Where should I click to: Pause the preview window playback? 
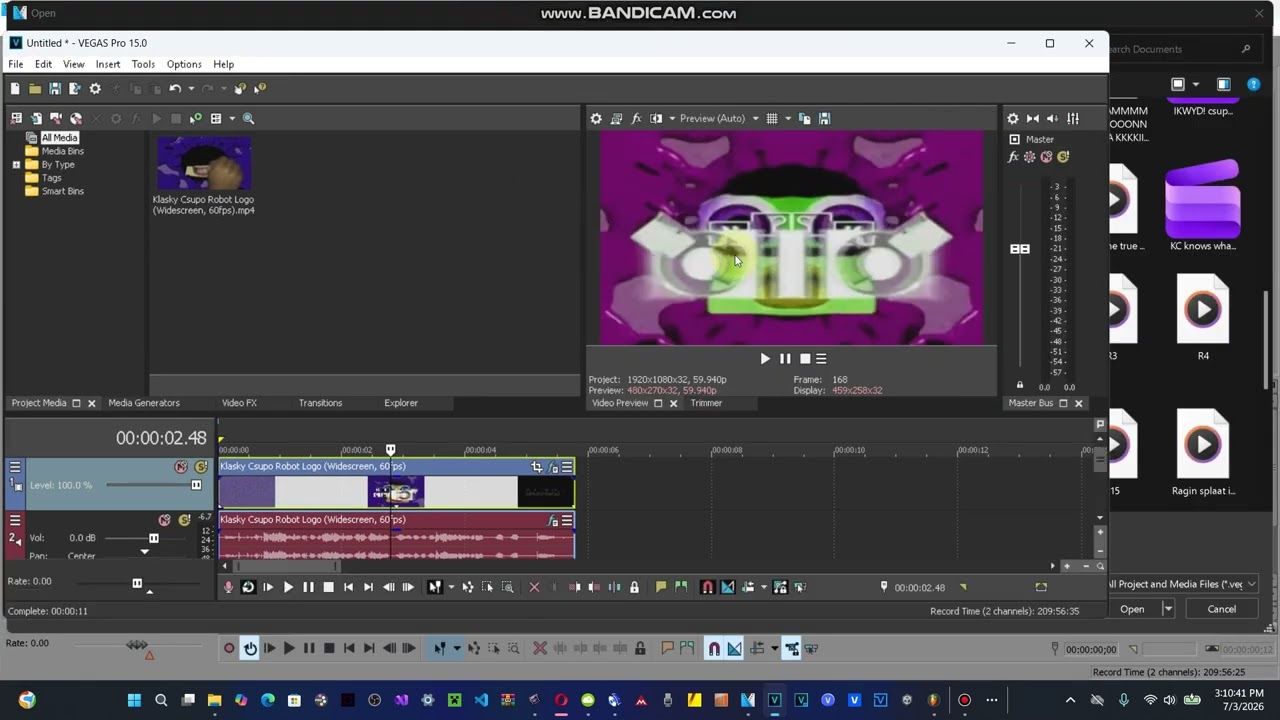[785, 359]
